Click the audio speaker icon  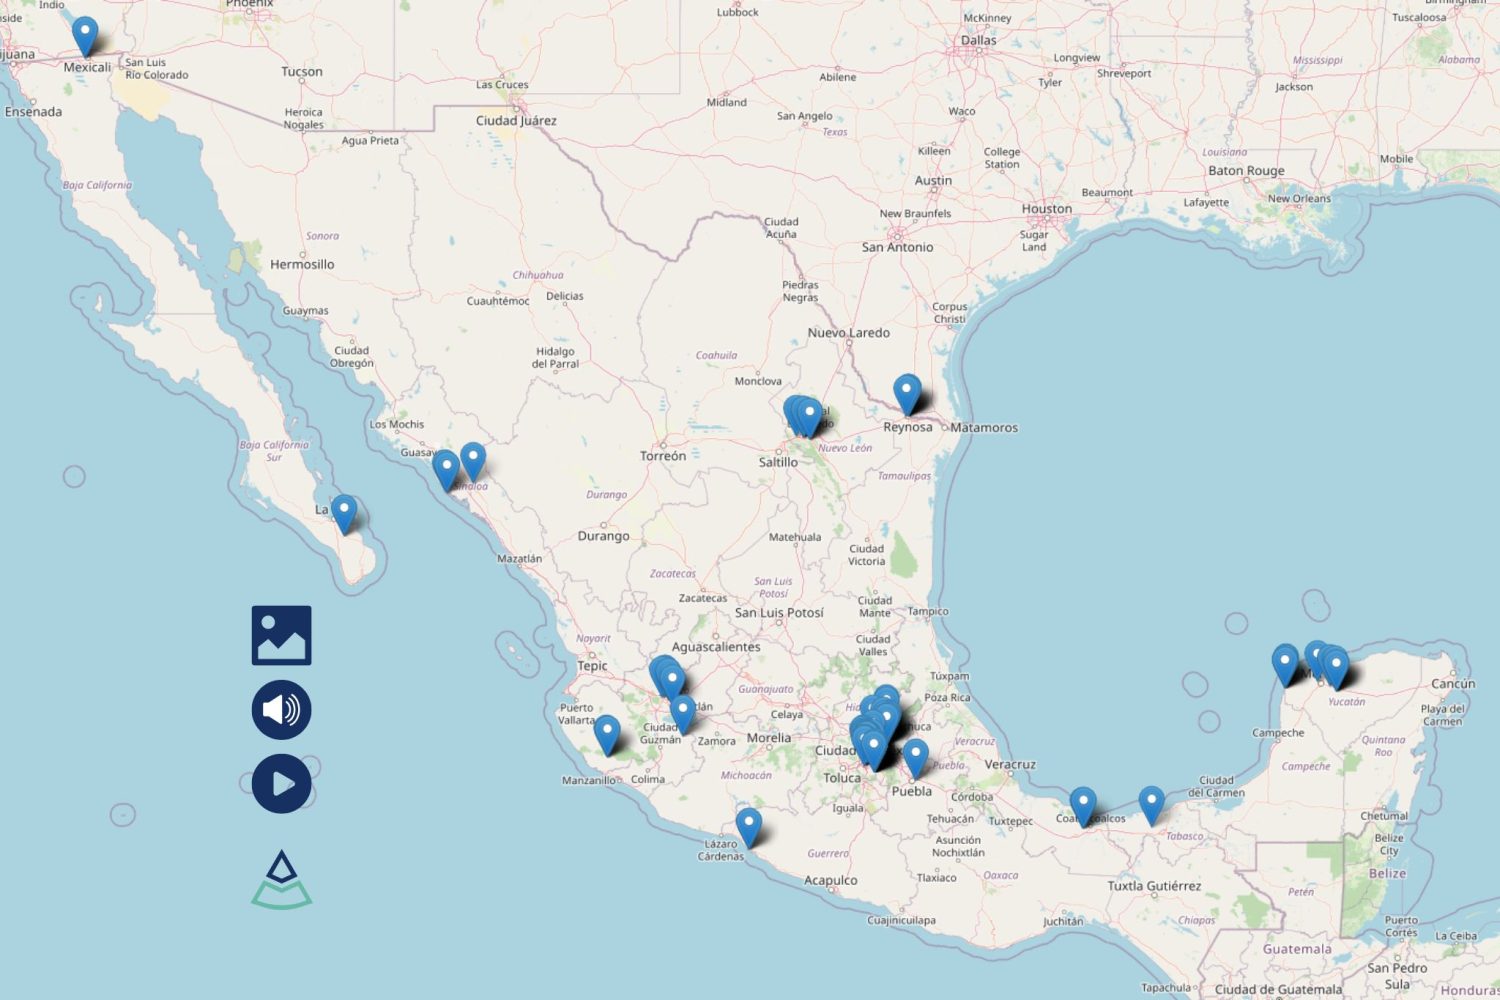(x=281, y=710)
